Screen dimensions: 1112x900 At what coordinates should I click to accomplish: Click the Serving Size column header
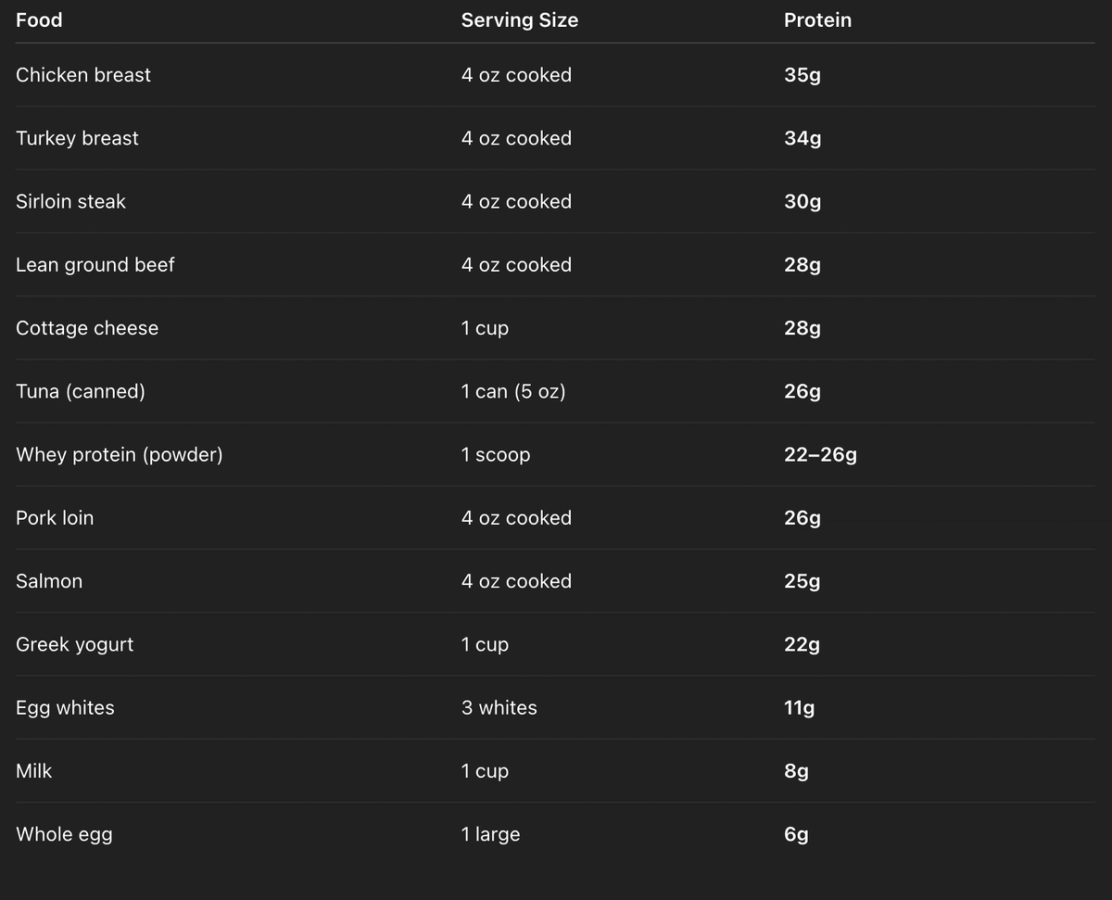[x=519, y=20]
